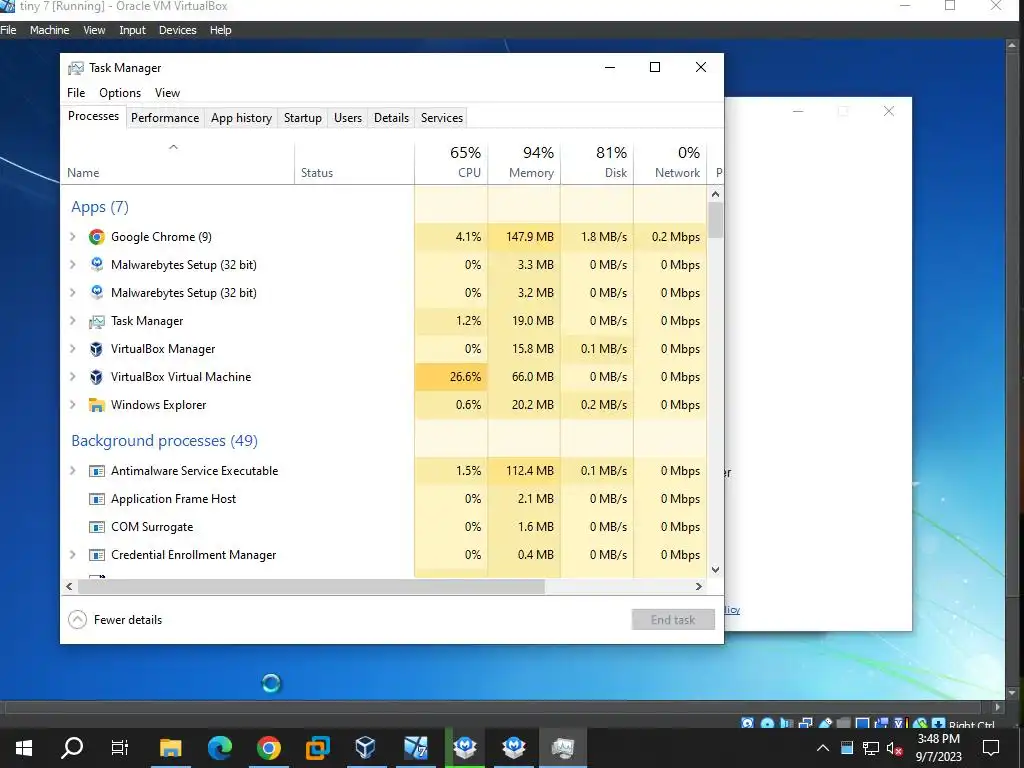Click the process list vertical scrollbar thumb

(716, 220)
